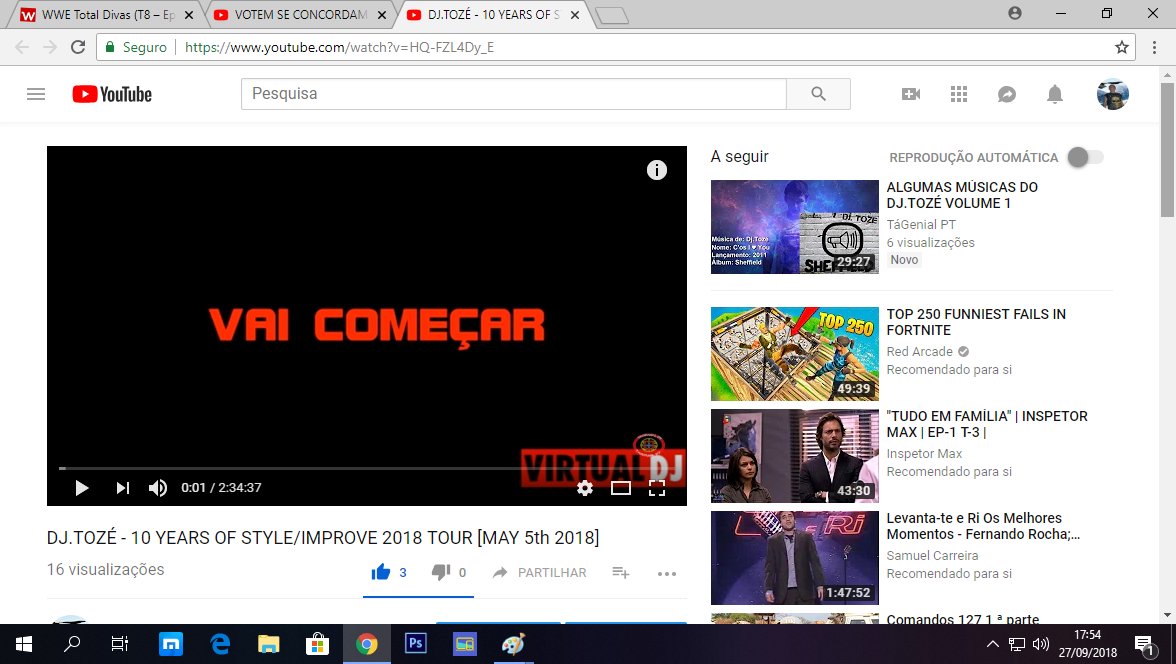Open more actions ellipsis under video

click(667, 573)
